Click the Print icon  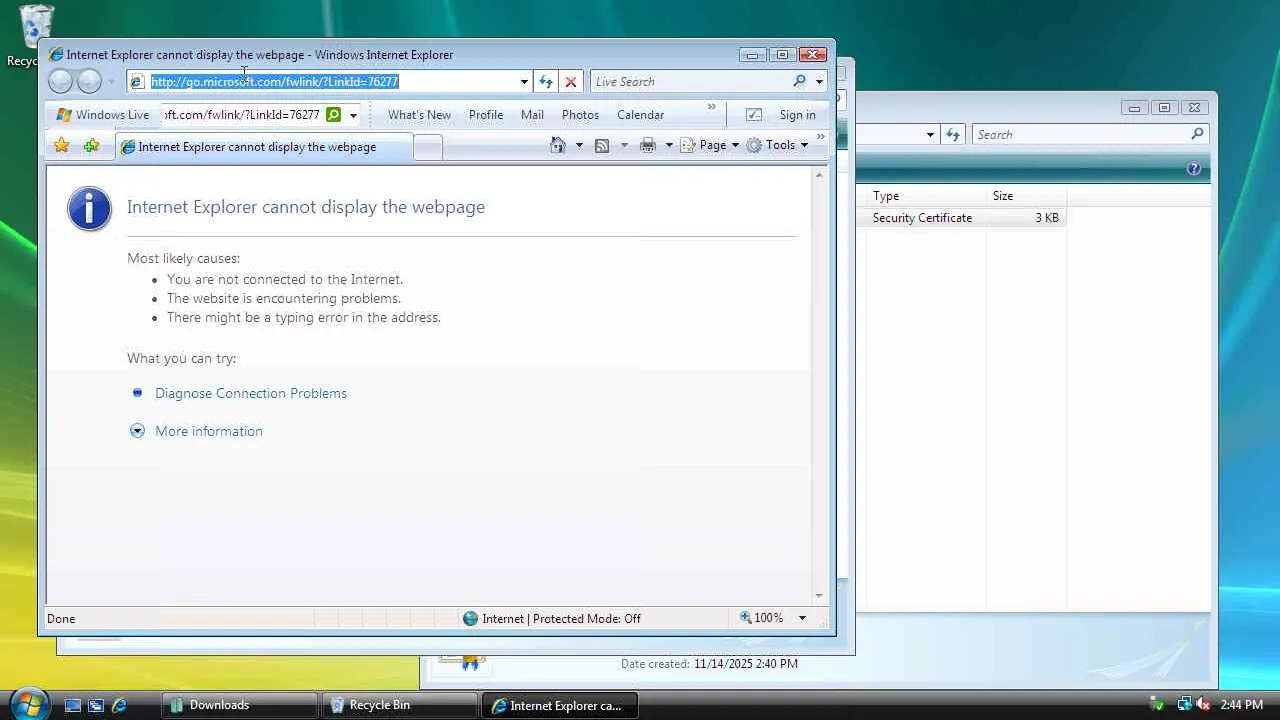click(648, 146)
